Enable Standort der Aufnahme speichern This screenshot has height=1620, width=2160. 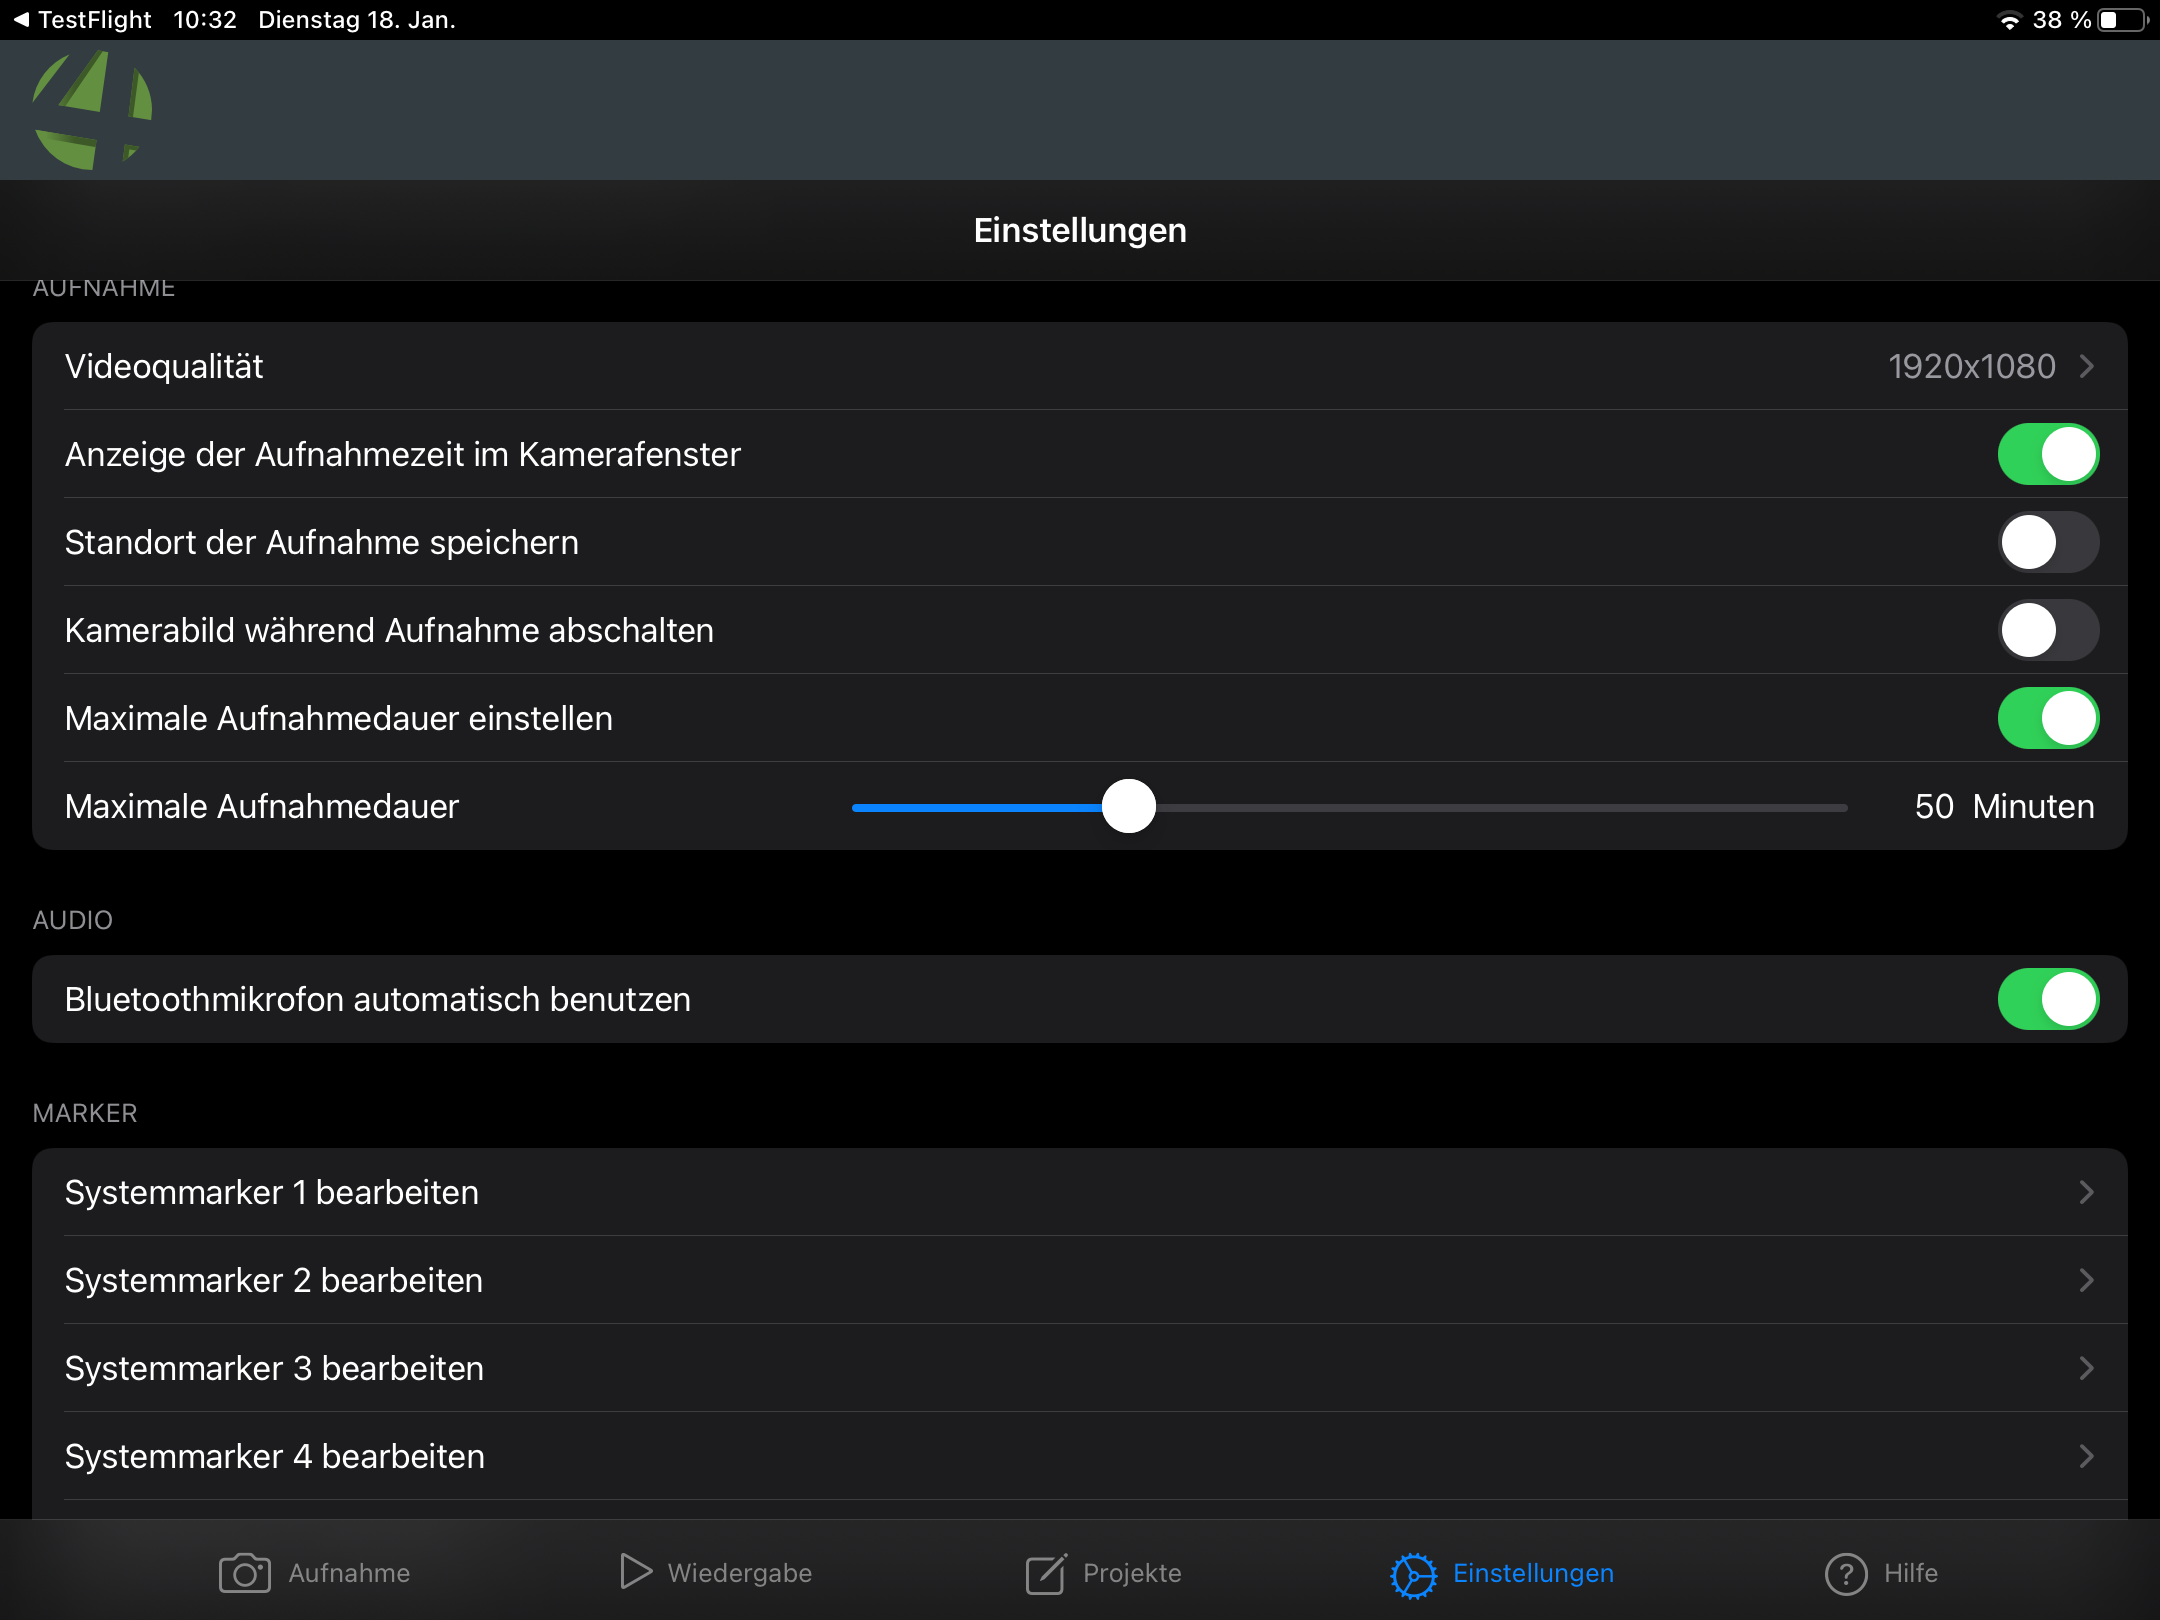coord(2048,542)
